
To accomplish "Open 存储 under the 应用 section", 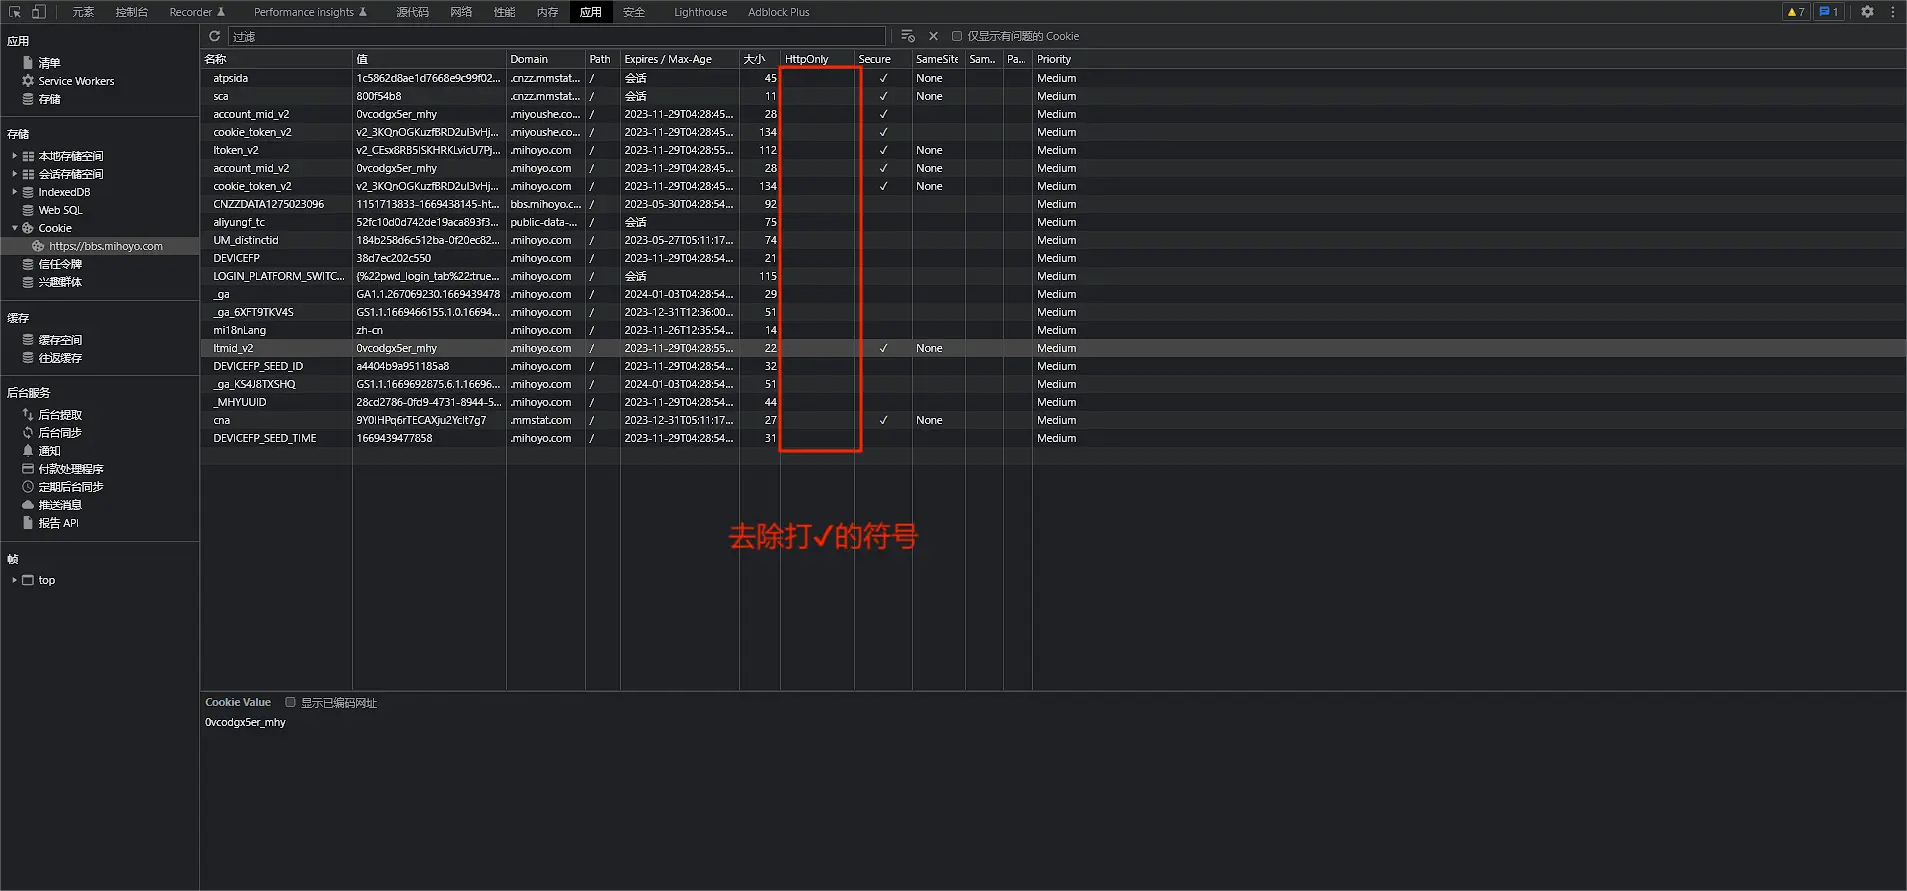I will tap(49, 99).
